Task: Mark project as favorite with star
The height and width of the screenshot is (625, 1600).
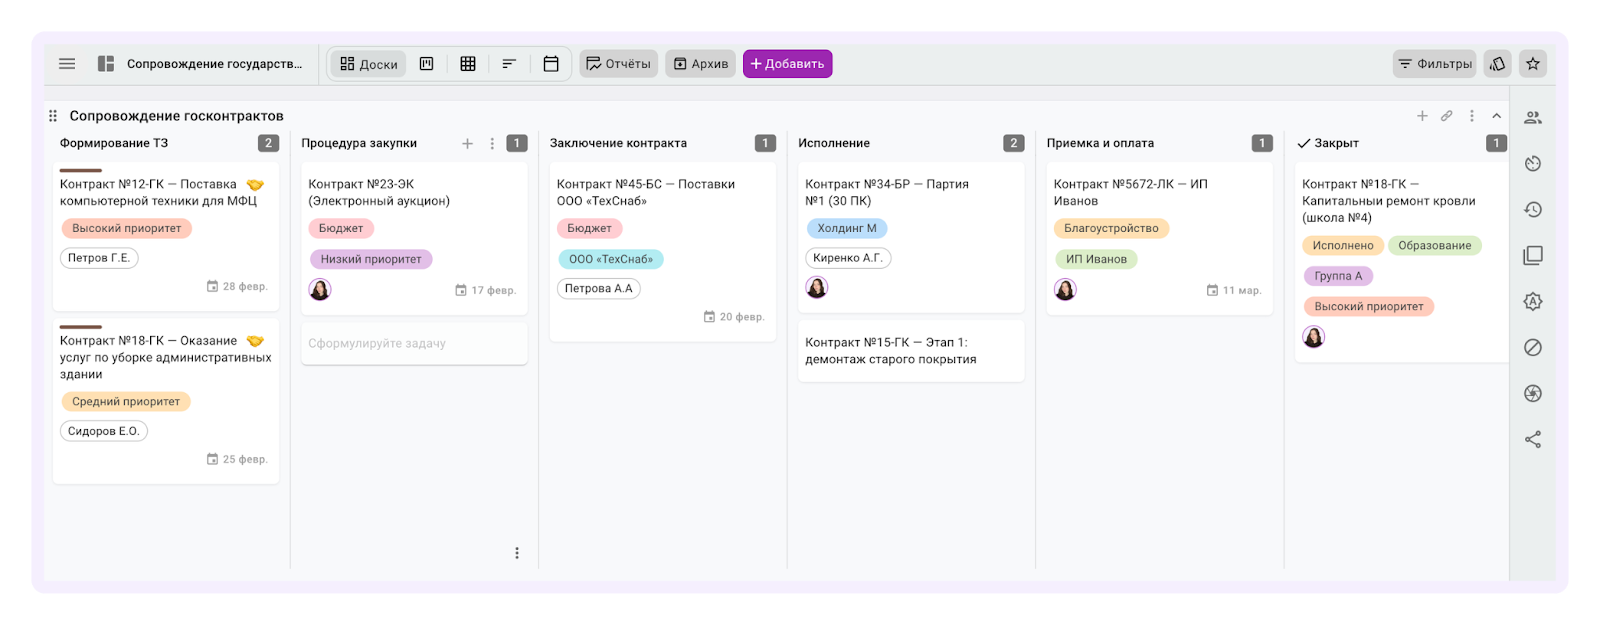Action: click(x=1533, y=64)
